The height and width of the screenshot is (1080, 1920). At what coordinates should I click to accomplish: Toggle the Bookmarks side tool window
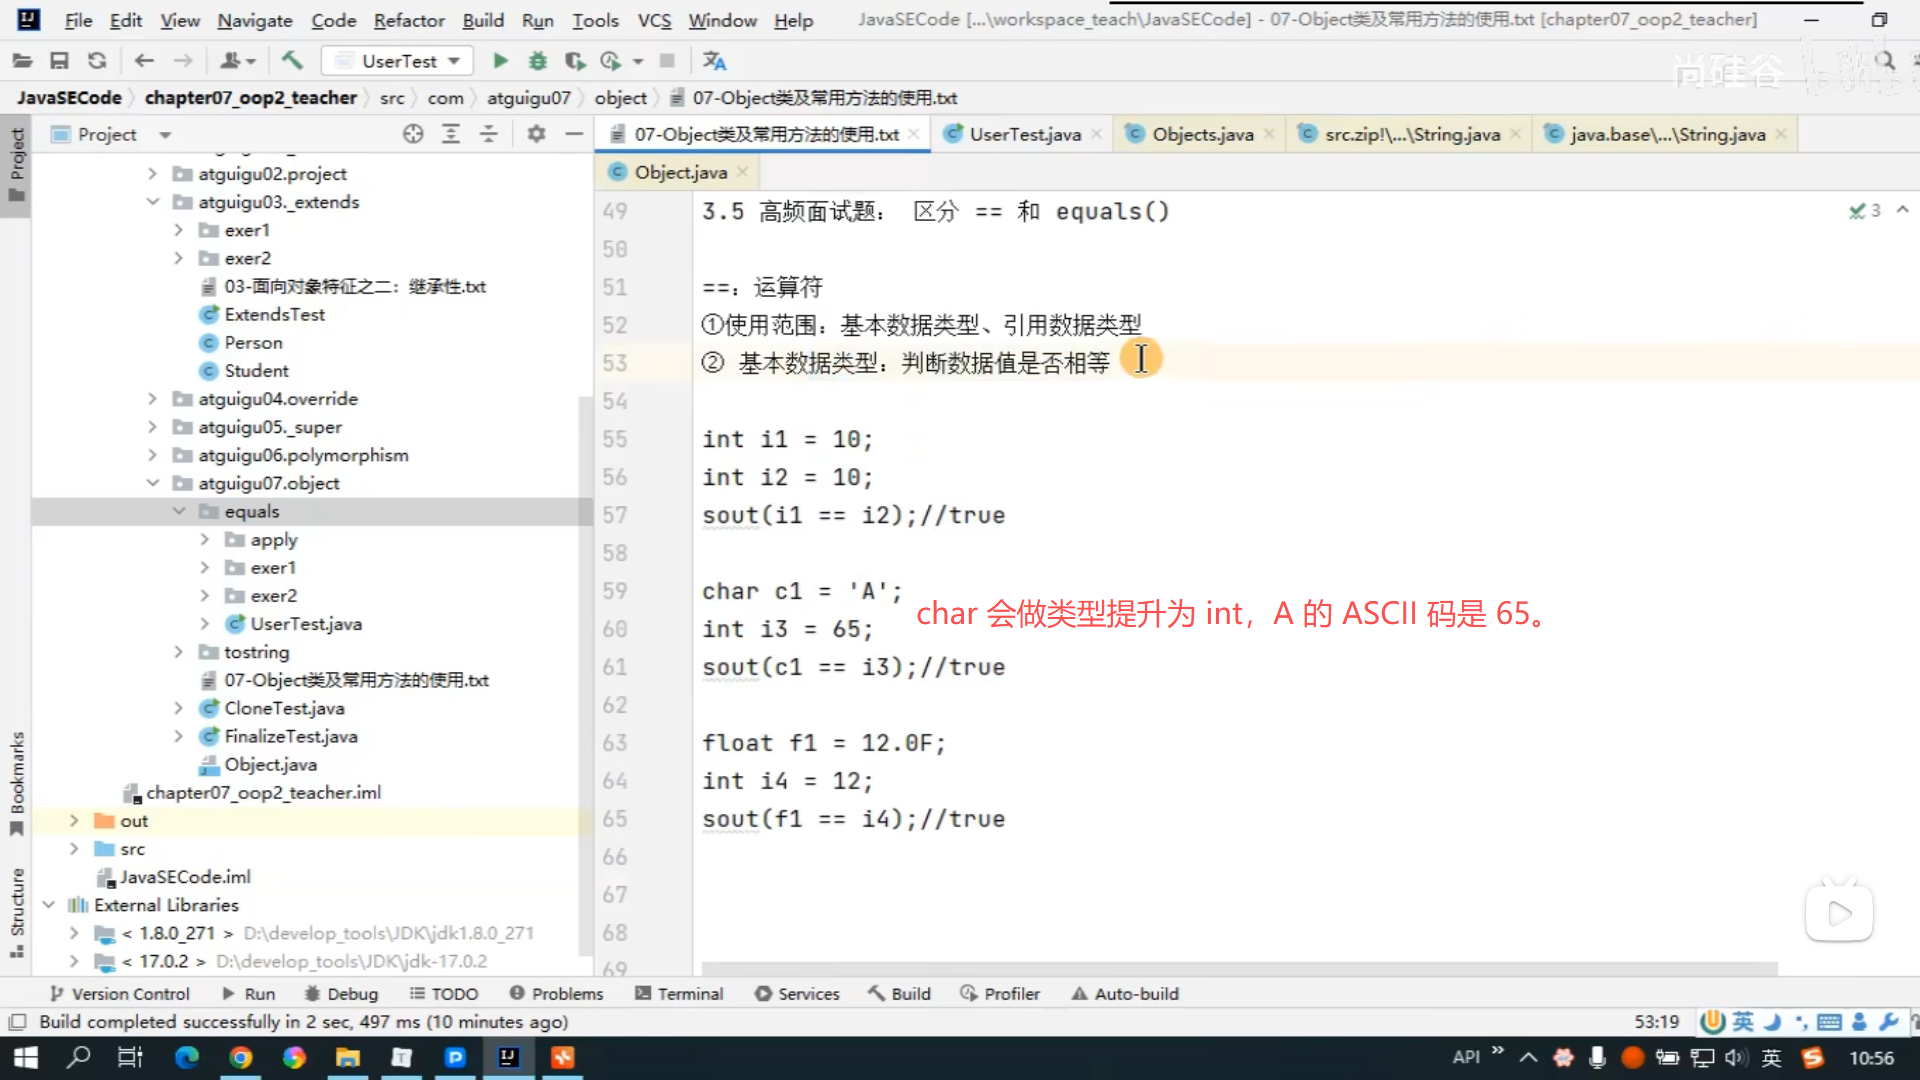coord(17,782)
